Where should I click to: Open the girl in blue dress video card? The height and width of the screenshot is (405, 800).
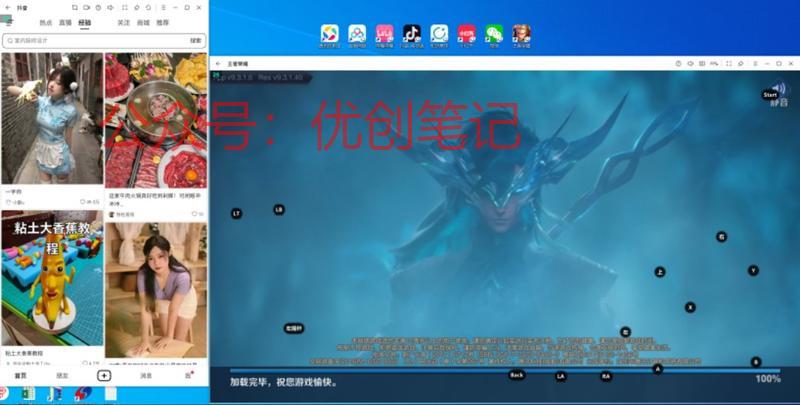tap(52, 118)
